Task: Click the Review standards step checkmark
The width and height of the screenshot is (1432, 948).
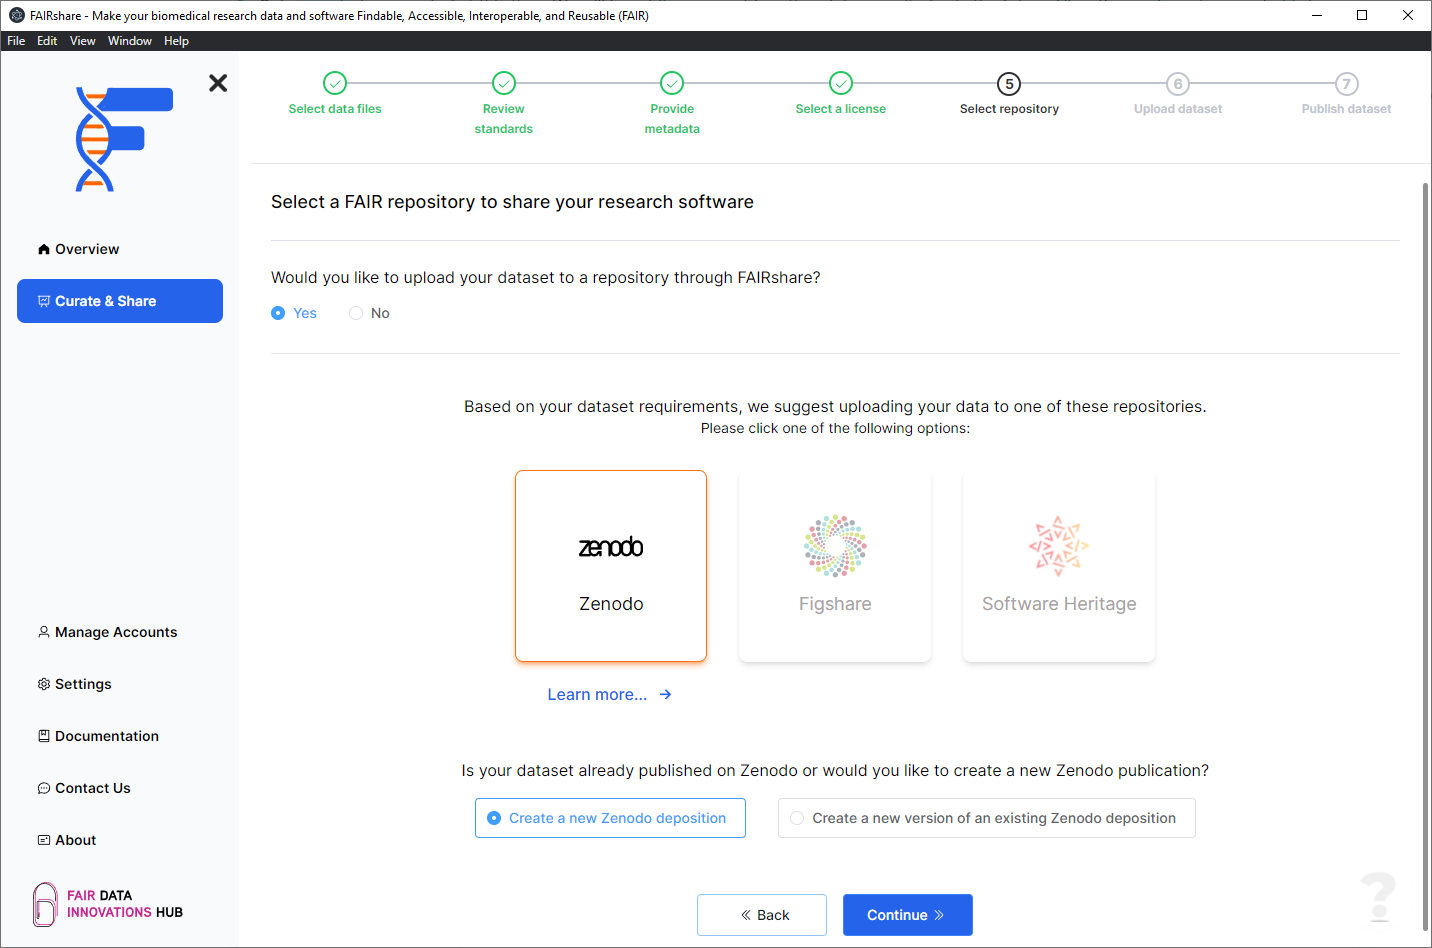Action: [x=504, y=83]
